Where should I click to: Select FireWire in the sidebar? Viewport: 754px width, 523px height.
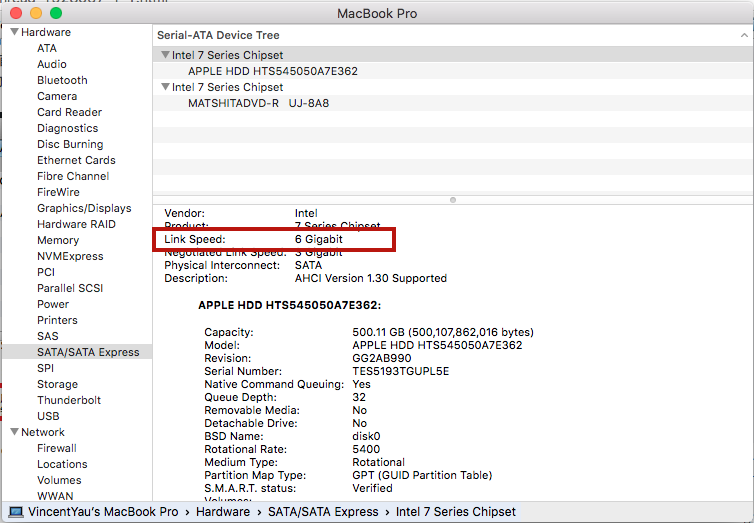coord(59,192)
